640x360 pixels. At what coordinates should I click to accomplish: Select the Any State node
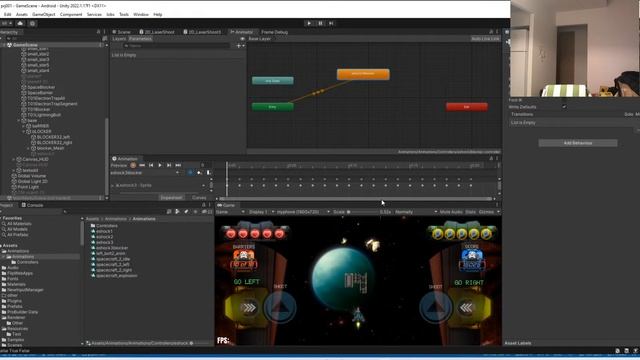click(x=272, y=81)
